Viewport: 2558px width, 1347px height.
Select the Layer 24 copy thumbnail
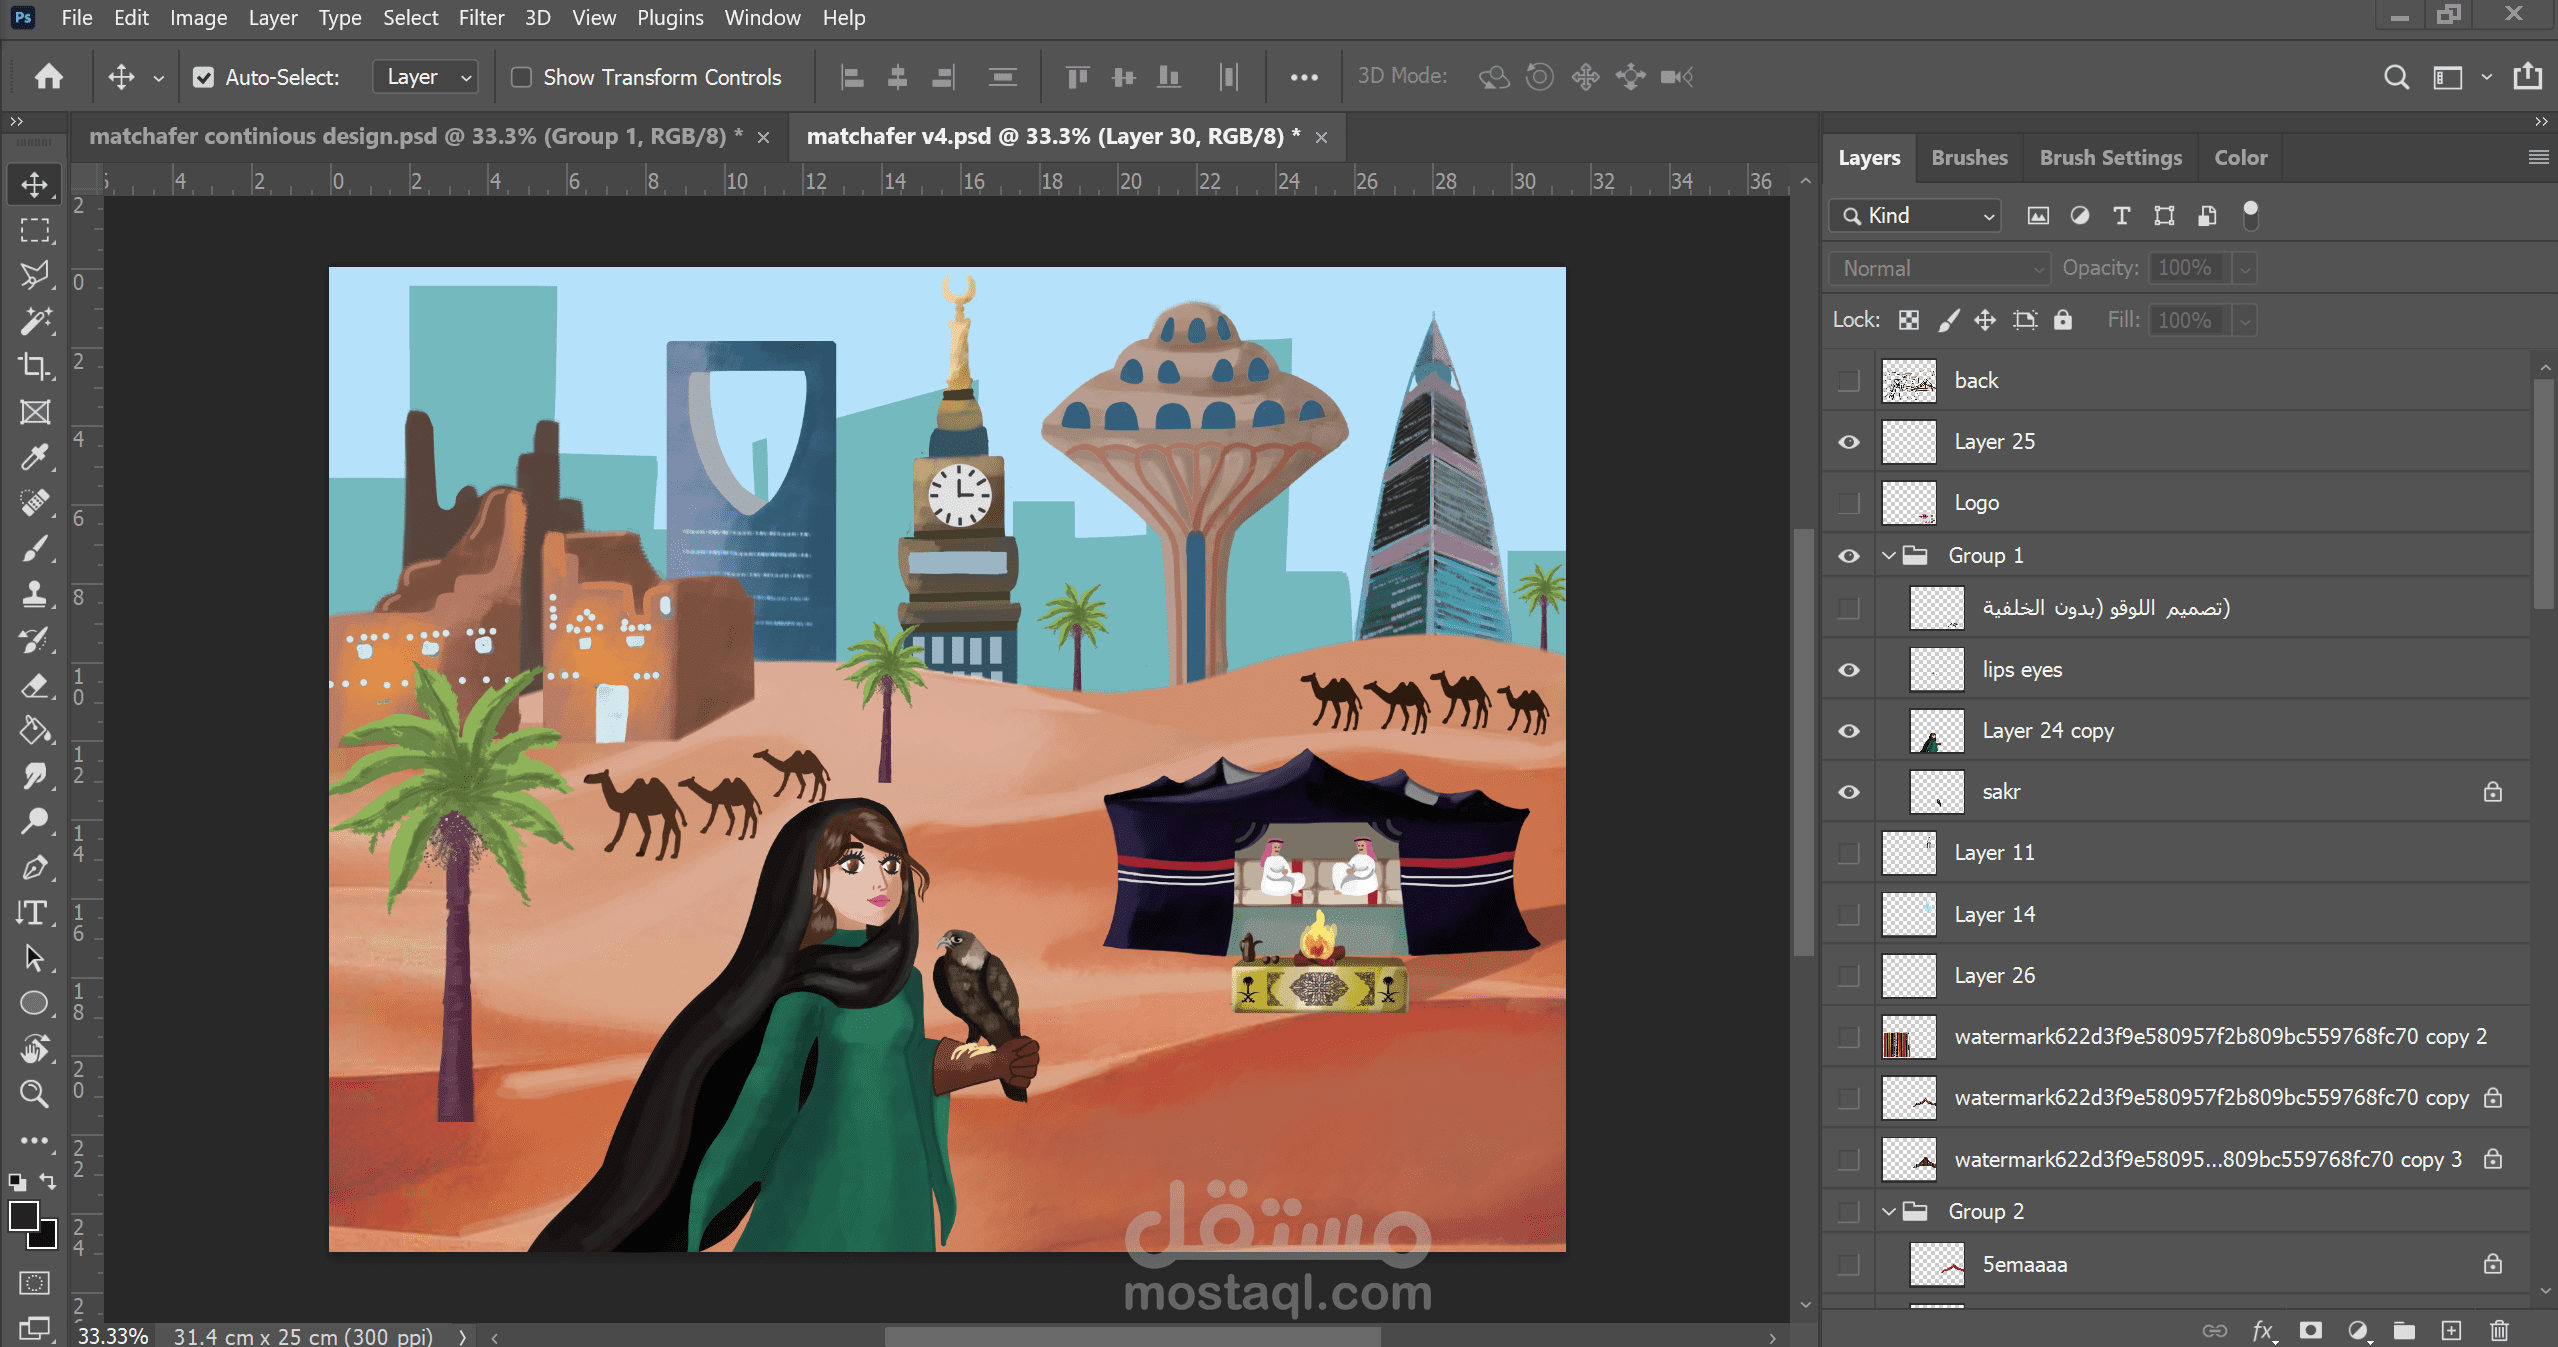tap(1936, 731)
